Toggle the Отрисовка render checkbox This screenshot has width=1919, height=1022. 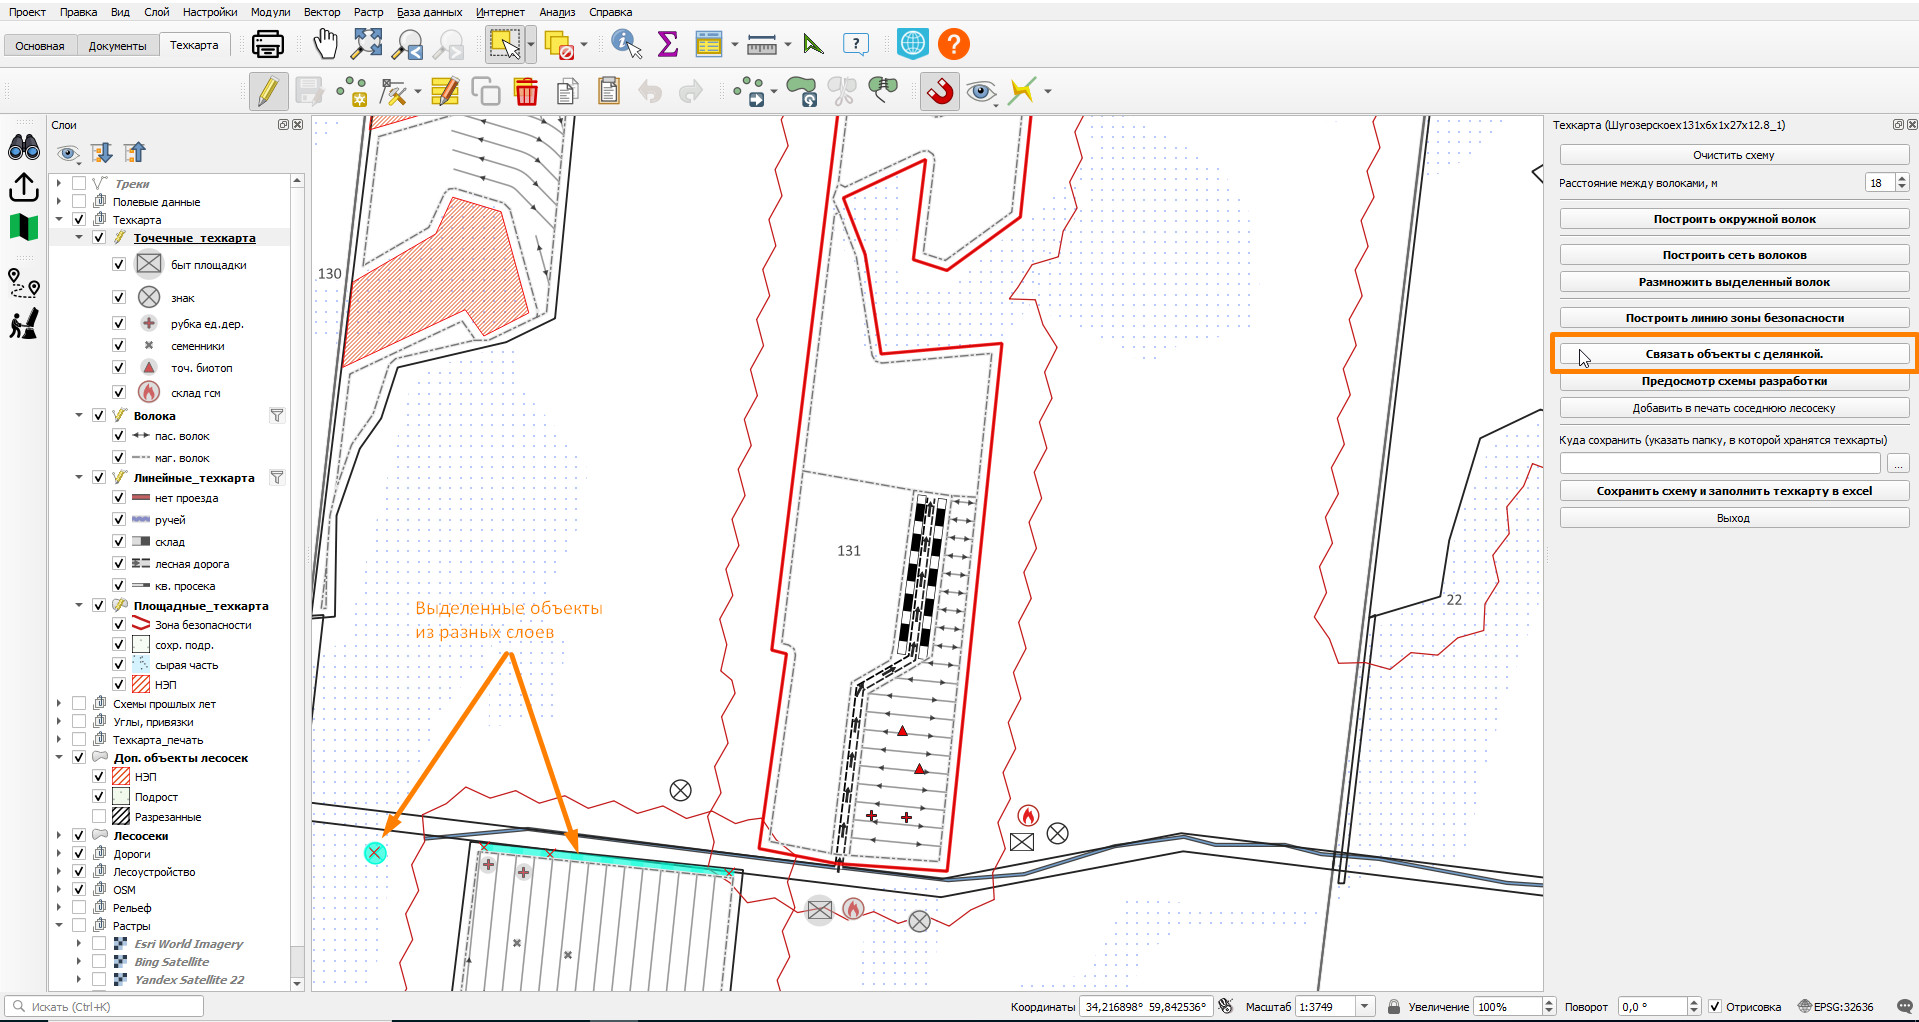(x=1715, y=1007)
